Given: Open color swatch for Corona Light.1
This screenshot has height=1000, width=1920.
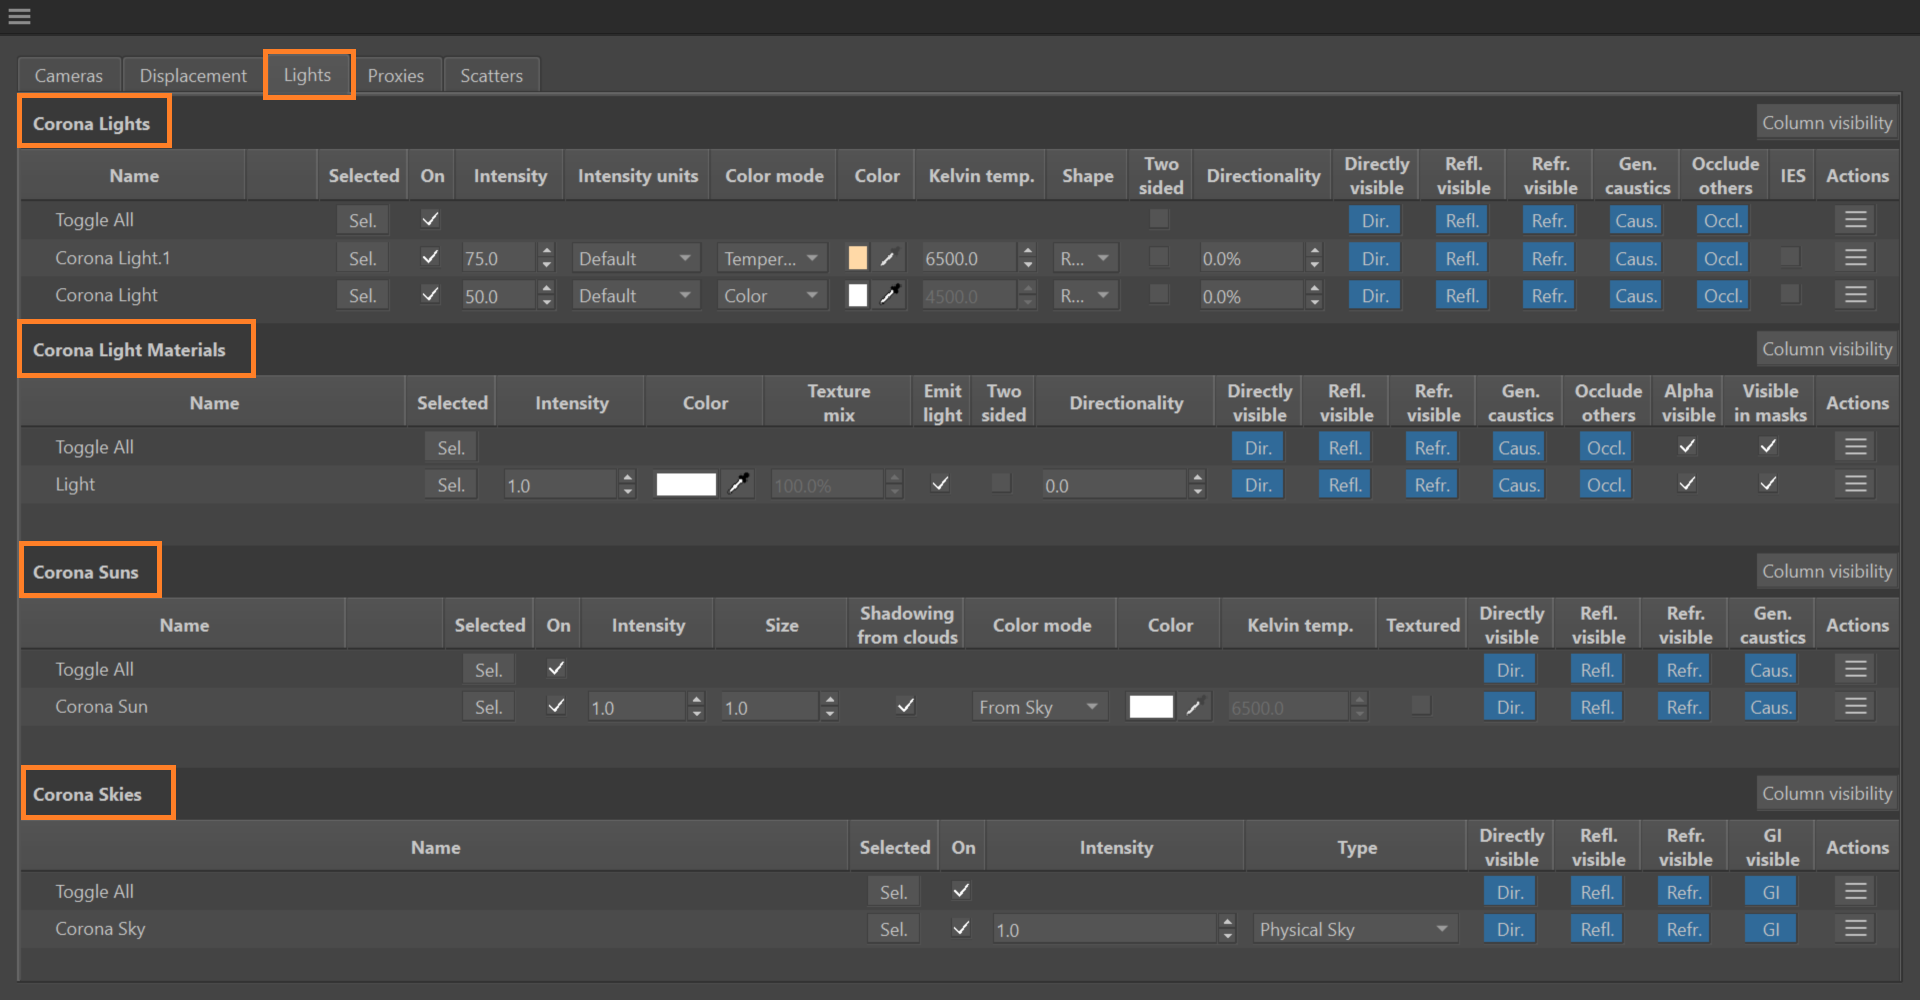Looking at the screenshot, I should pos(858,258).
